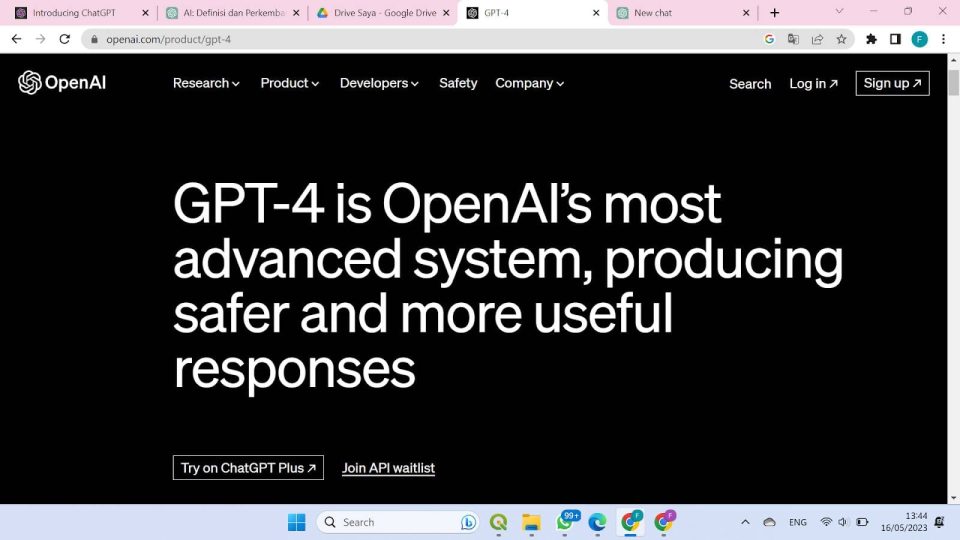Go to the Safety page
The image size is (960, 540).
[458, 83]
